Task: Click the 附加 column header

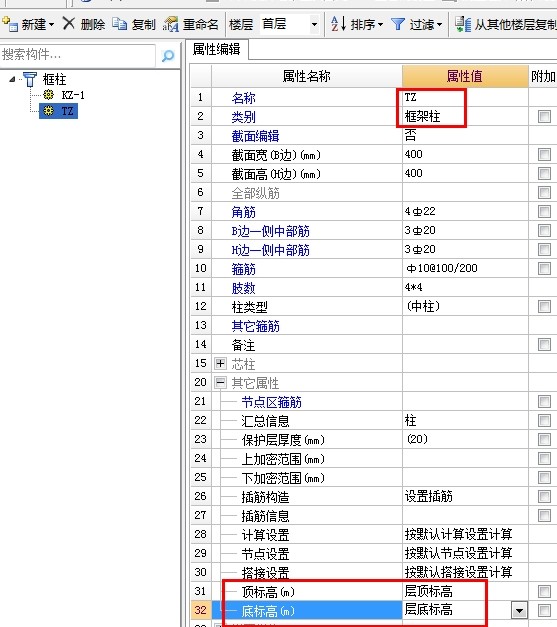Action: coord(543,76)
